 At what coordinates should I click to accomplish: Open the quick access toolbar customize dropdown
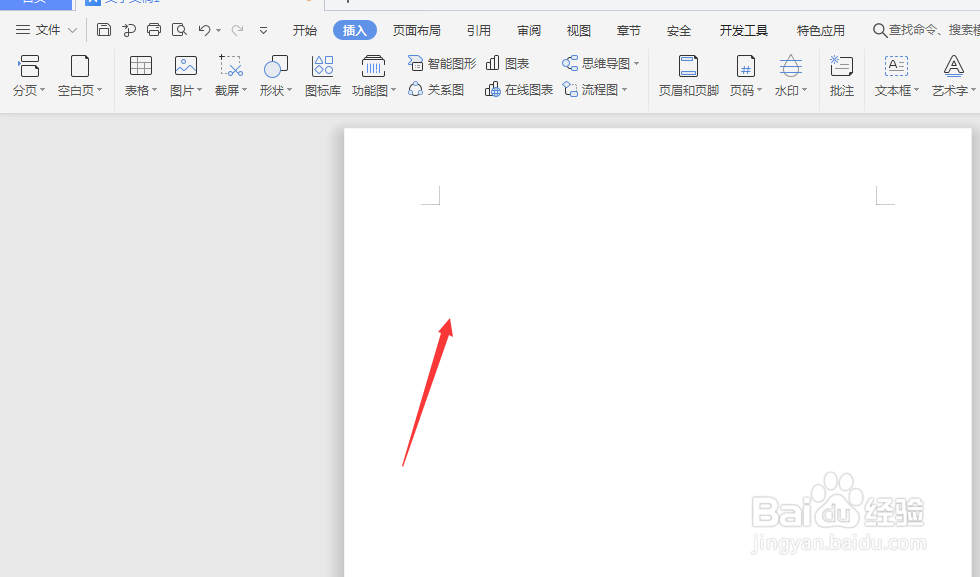[x=263, y=29]
